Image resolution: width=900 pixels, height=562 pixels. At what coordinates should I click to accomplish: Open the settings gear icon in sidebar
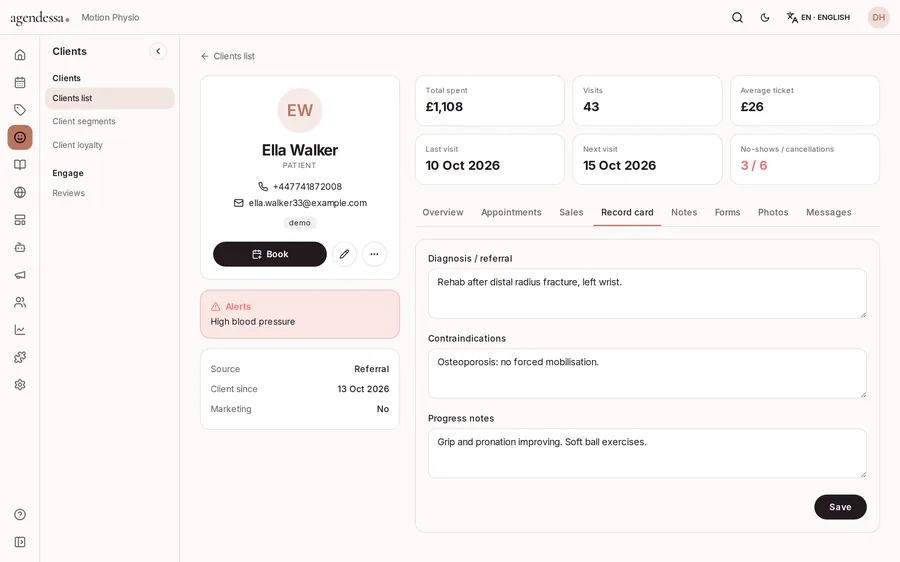click(x=20, y=385)
